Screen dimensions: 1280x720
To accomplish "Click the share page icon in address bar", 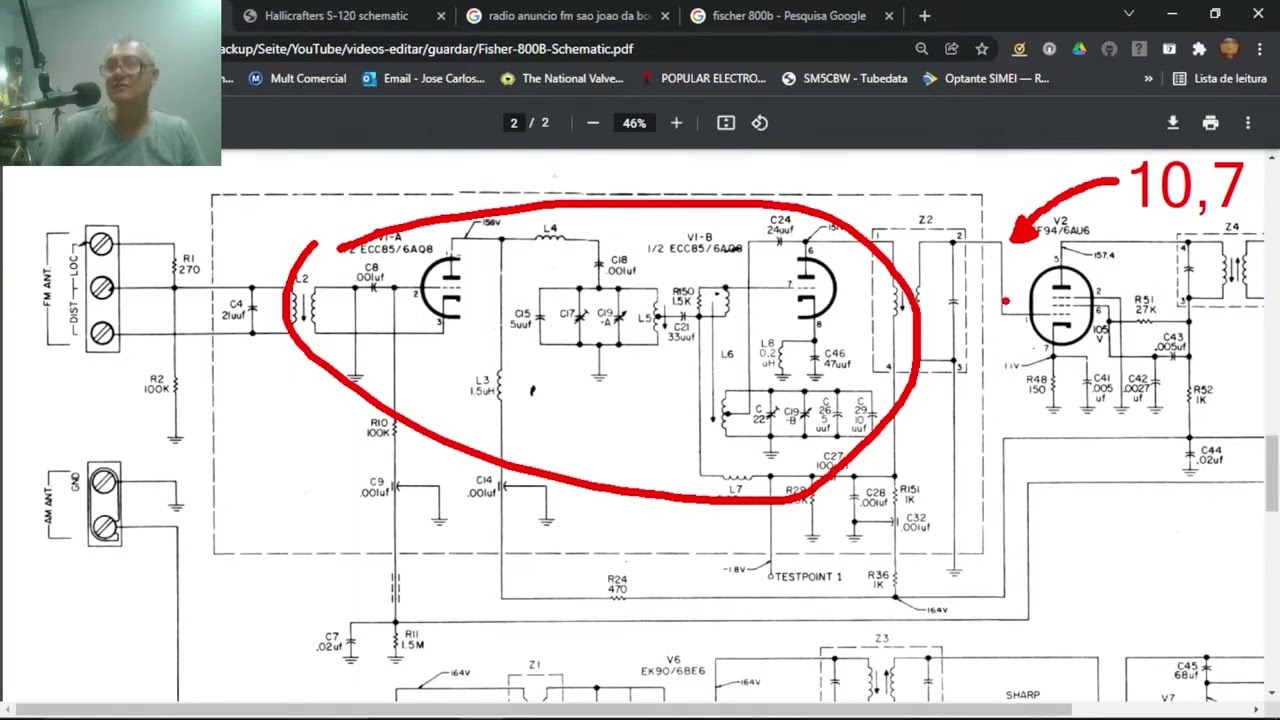I will coord(951,49).
